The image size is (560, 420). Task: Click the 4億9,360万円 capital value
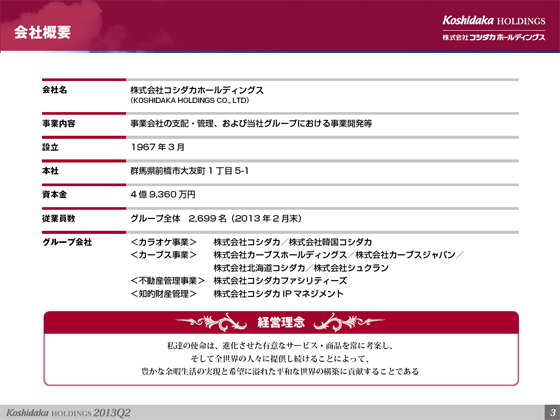(162, 195)
